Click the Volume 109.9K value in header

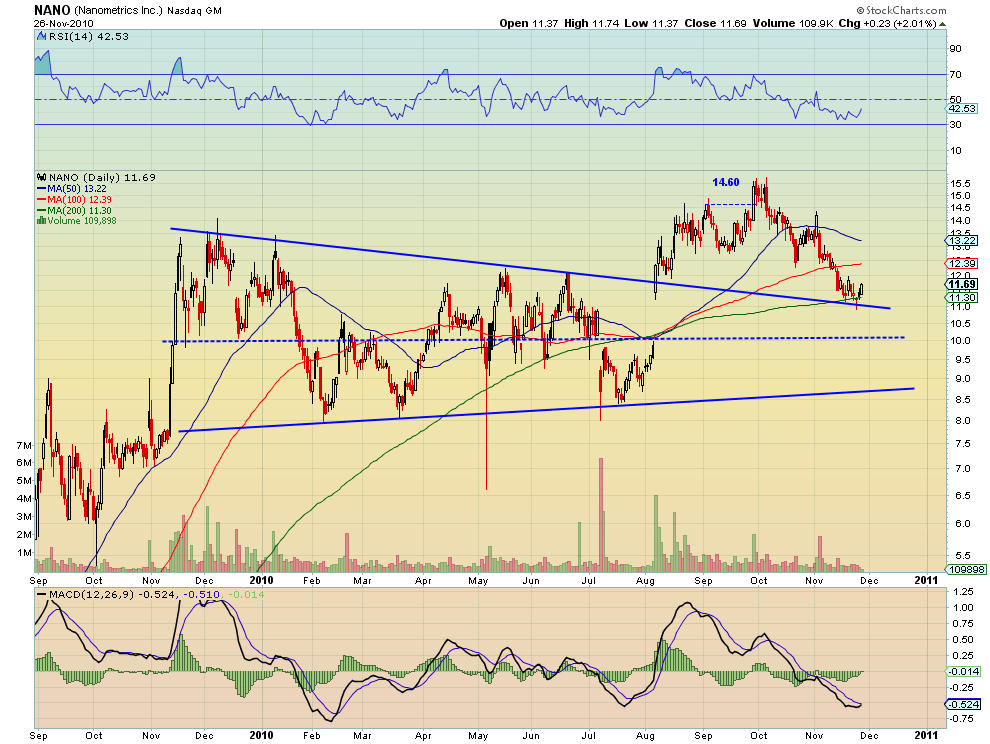[793, 23]
